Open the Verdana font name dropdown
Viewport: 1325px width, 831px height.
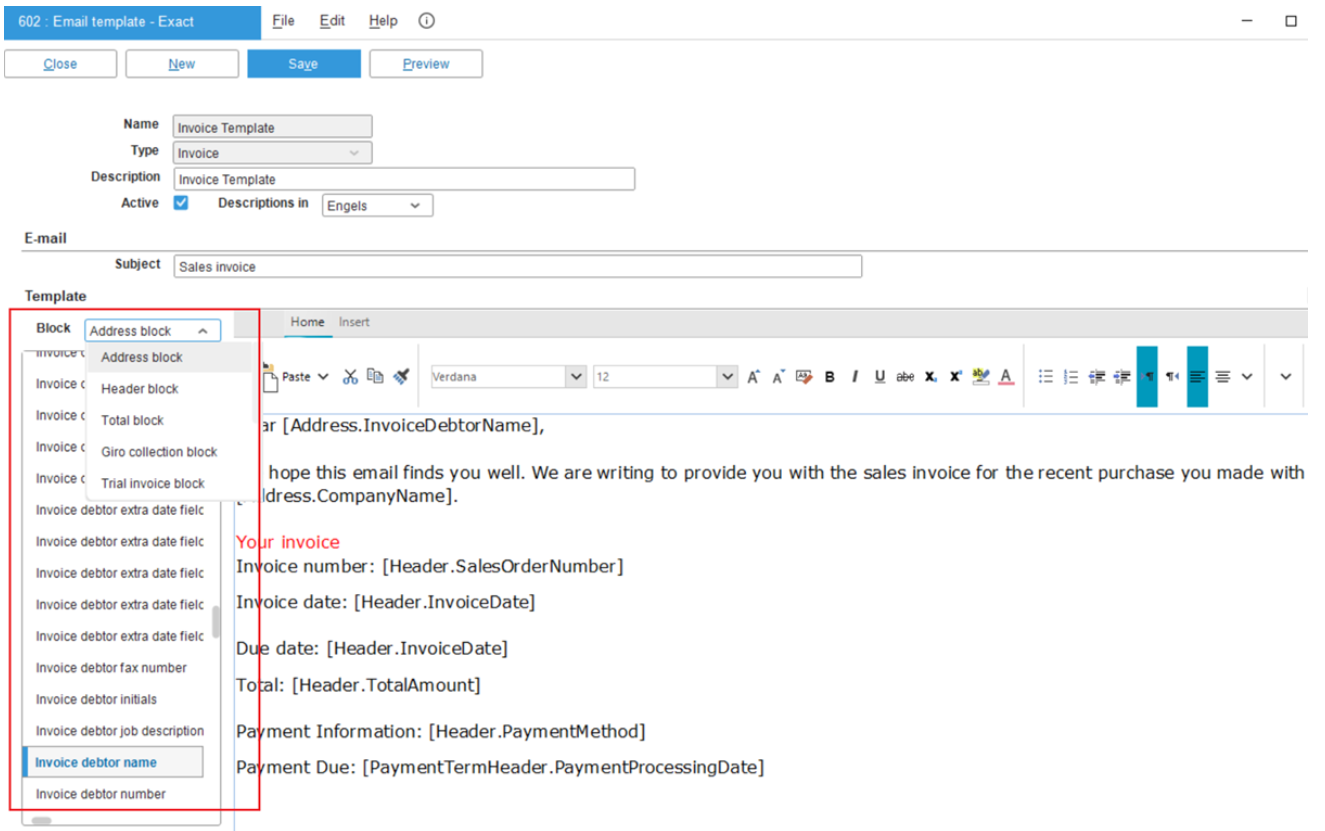click(576, 377)
